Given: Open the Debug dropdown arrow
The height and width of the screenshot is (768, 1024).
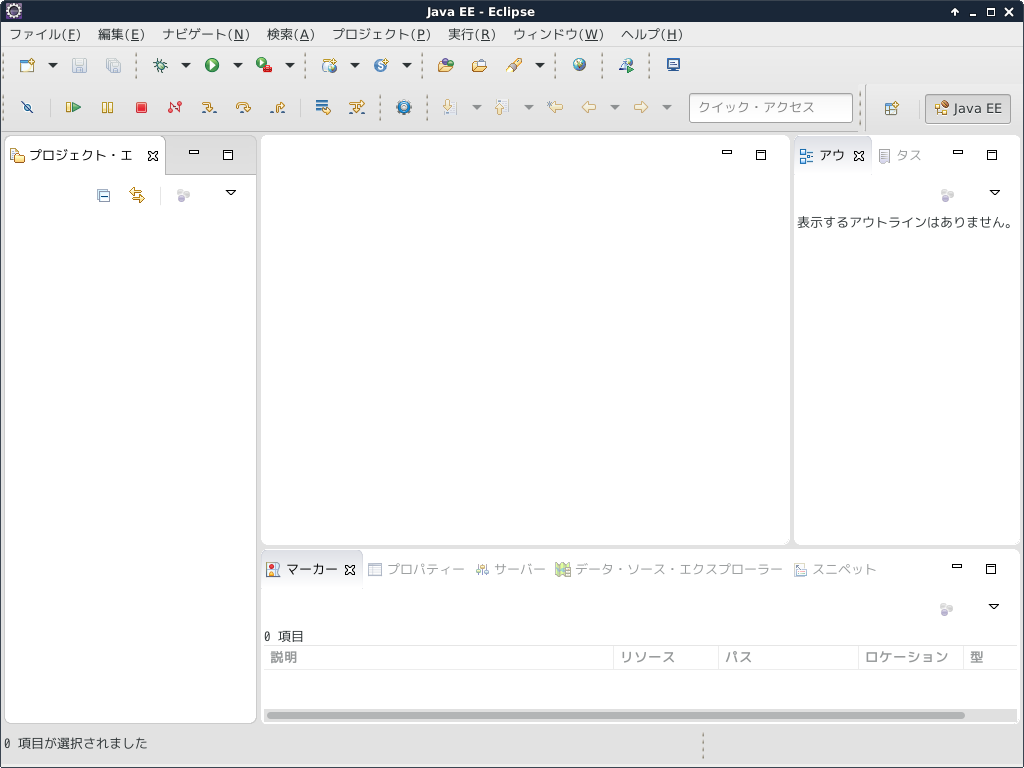Looking at the screenshot, I should (185, 65).
